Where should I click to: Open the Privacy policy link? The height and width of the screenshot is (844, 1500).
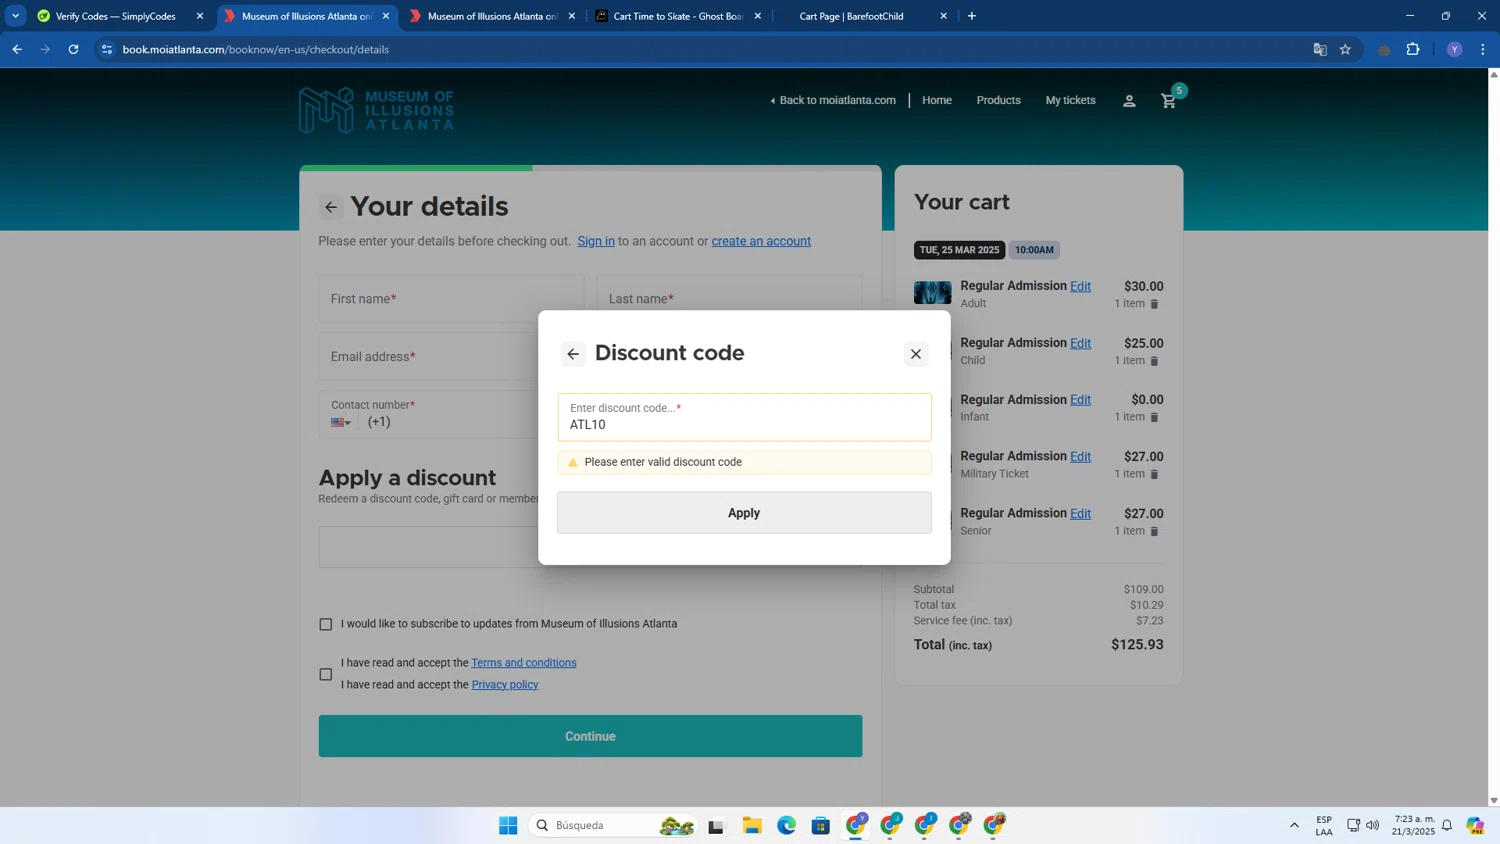[505, 685]
